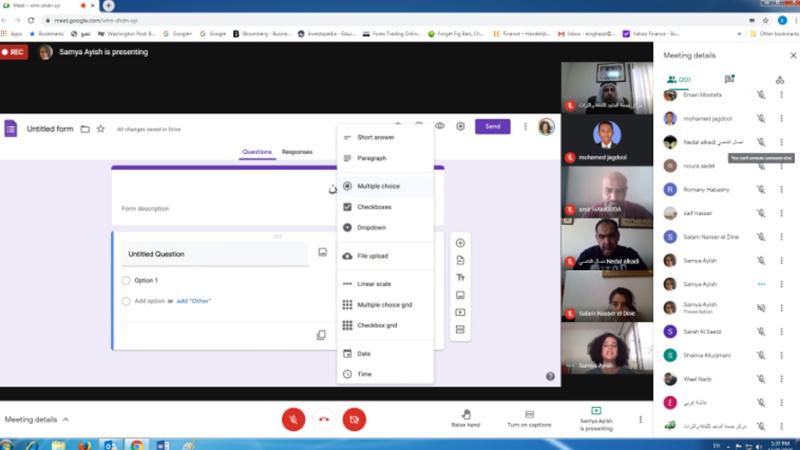Open more options for Romany Habashy

pyautogui.click(x=782, y=188)
